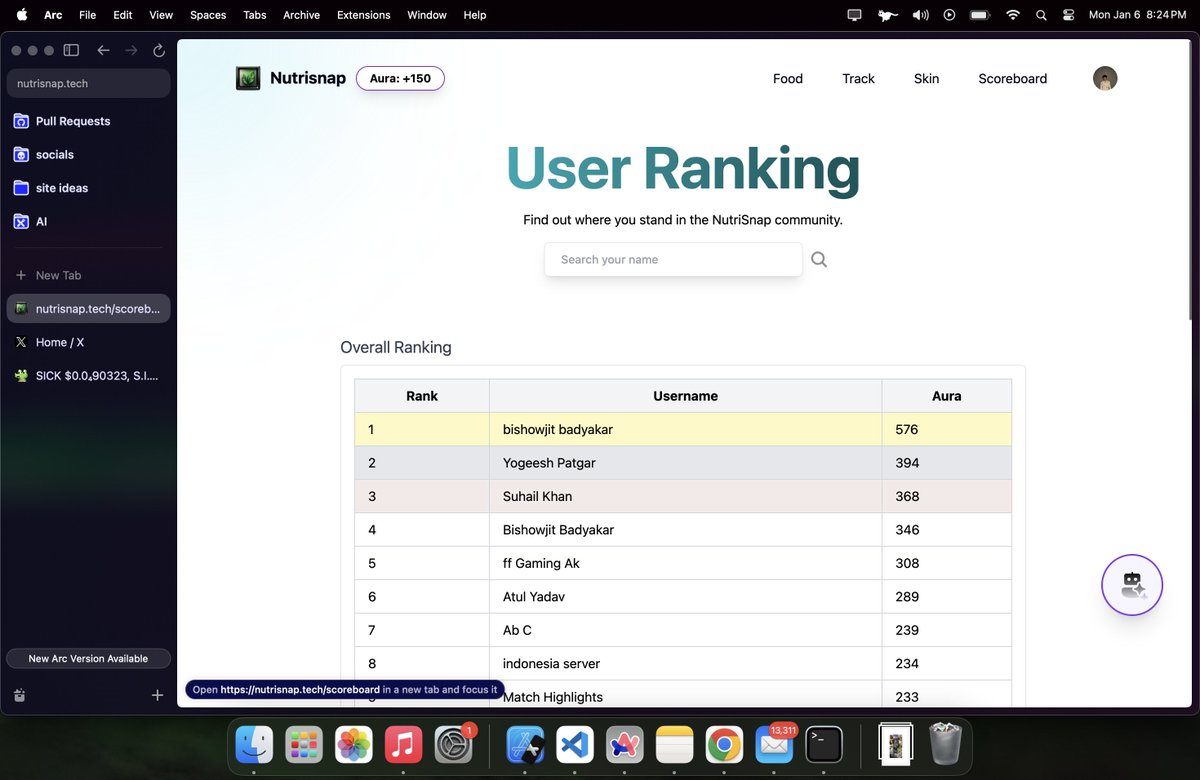Open Notes app in the dock
The height and width of the screenshot is (780, 1200).
click(675, 745)
